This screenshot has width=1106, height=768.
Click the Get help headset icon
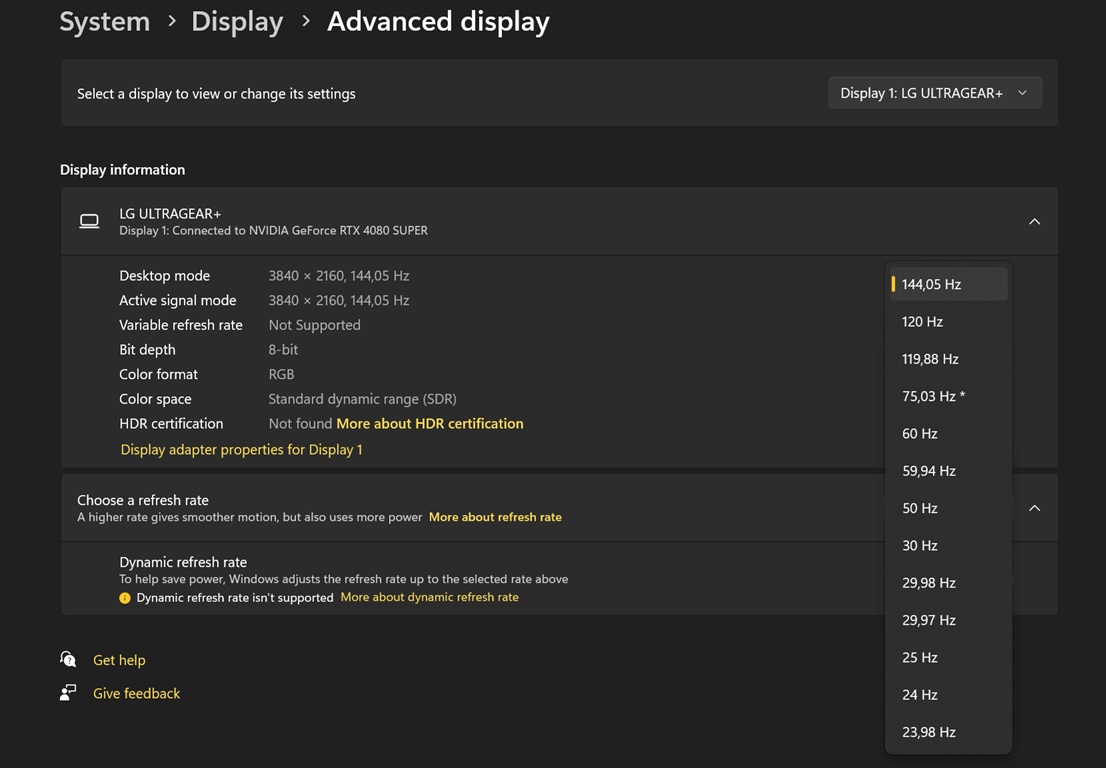(x=68, y=659)
